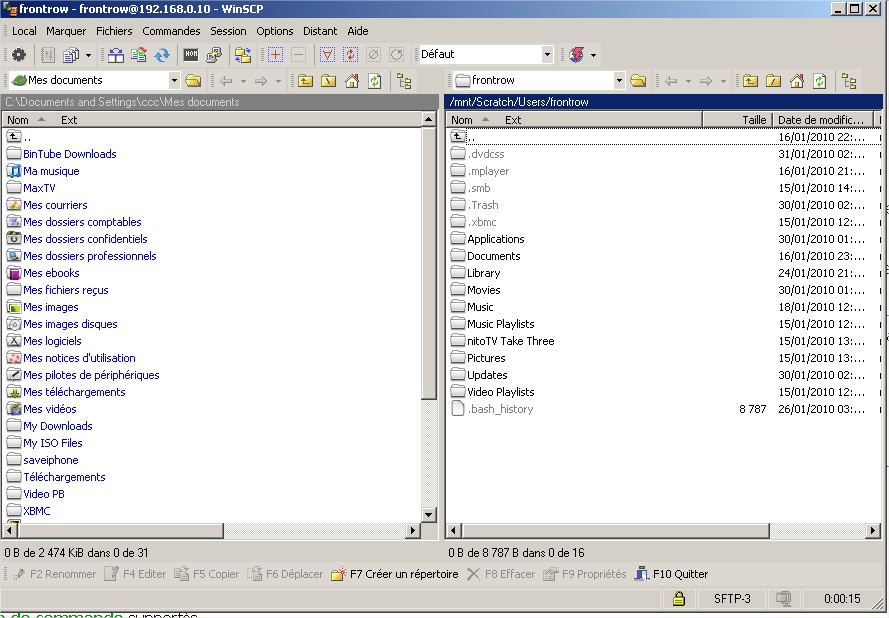This screenshot has width=889, height=618.
Task: Click the padlock icon in status bar
Action: coord(679,598)
